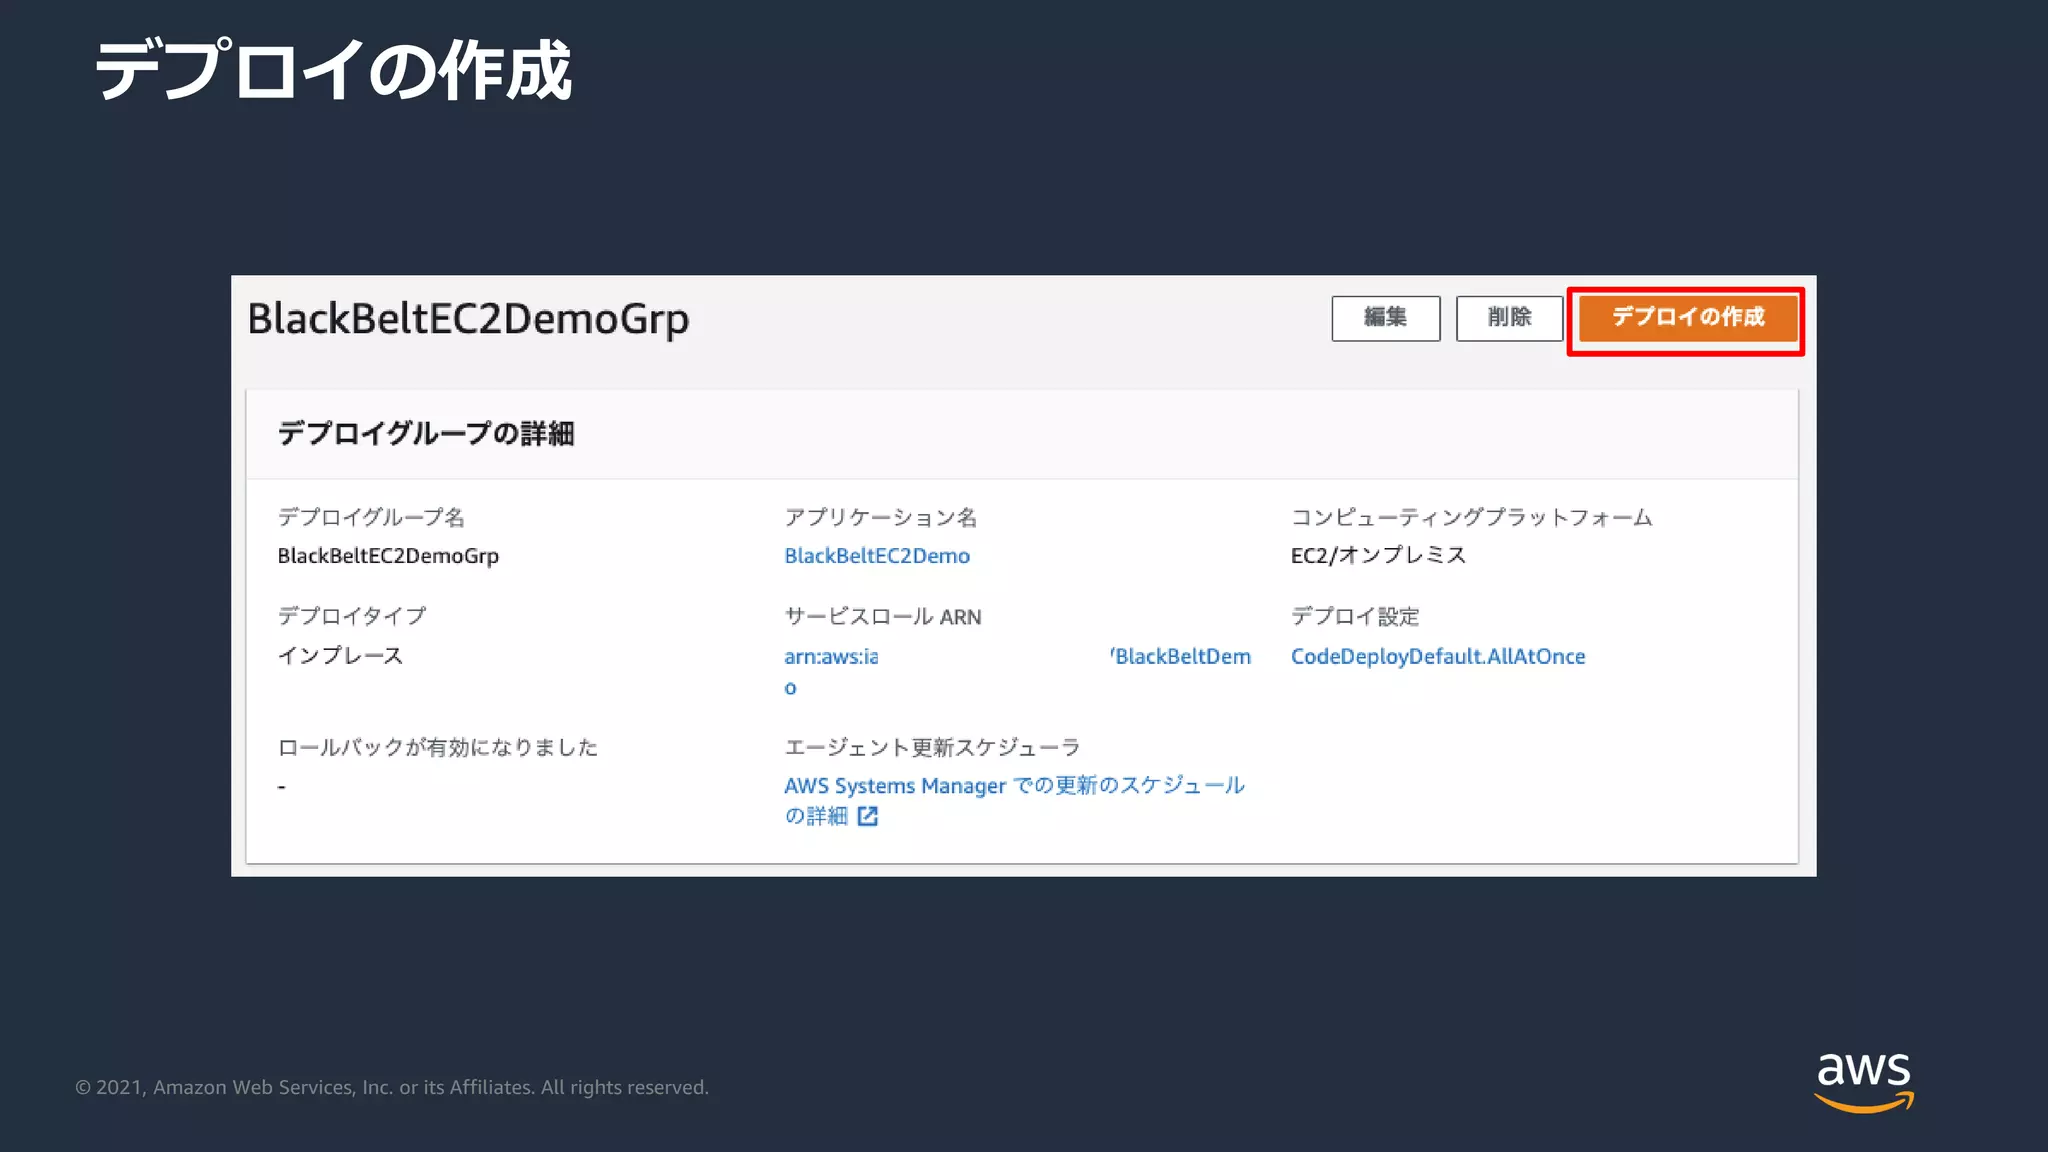The height and width of the screenshot is (1152, 2048).
Task: Click the デプロイグループの詳細 section header
Action: tap(426, 434)
